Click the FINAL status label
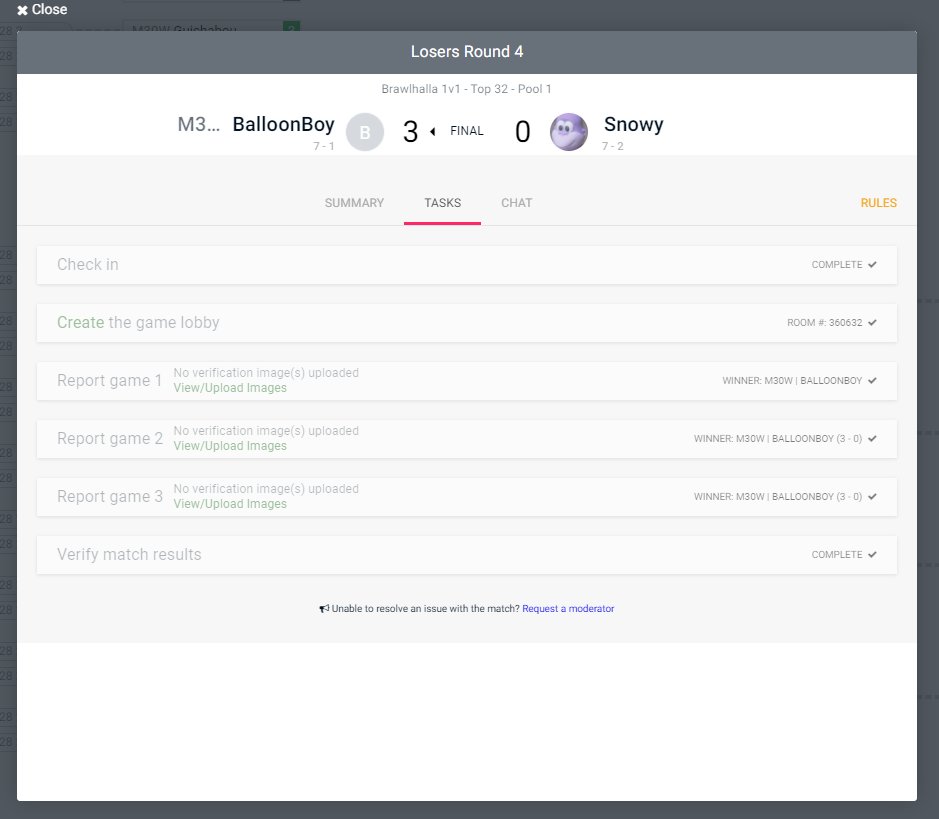Screen dimensions: 939x819 (x=467, y=131)
